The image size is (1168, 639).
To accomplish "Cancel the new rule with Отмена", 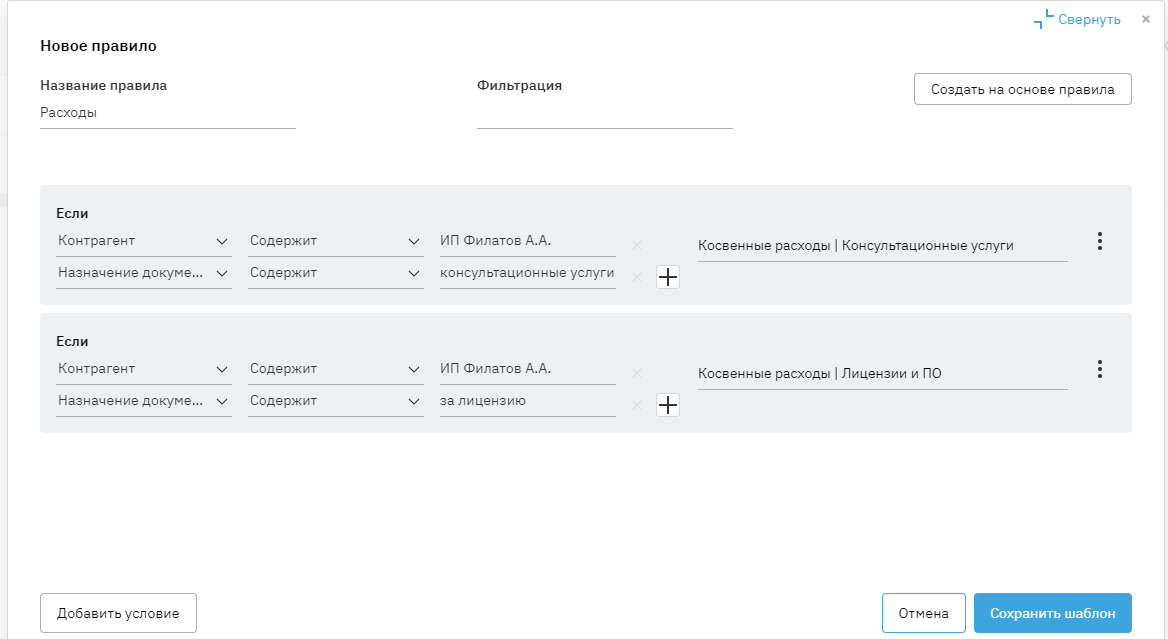I will tap(923, 613).
